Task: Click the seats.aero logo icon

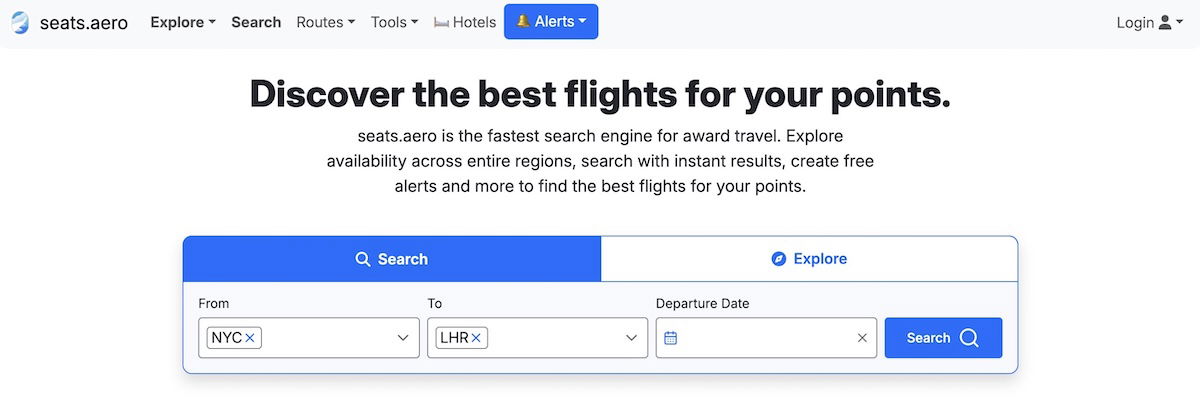Action: pos(20,22)
